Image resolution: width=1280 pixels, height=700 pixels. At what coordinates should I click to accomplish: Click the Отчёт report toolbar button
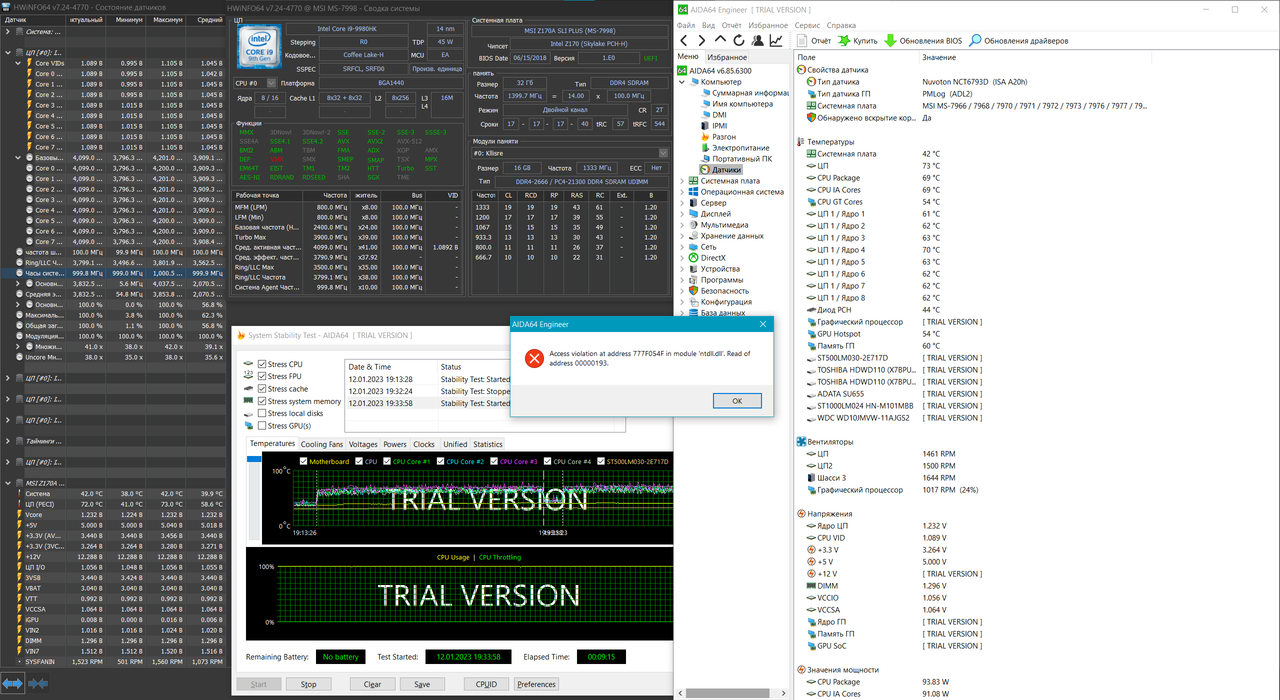[x=814, y=41]
